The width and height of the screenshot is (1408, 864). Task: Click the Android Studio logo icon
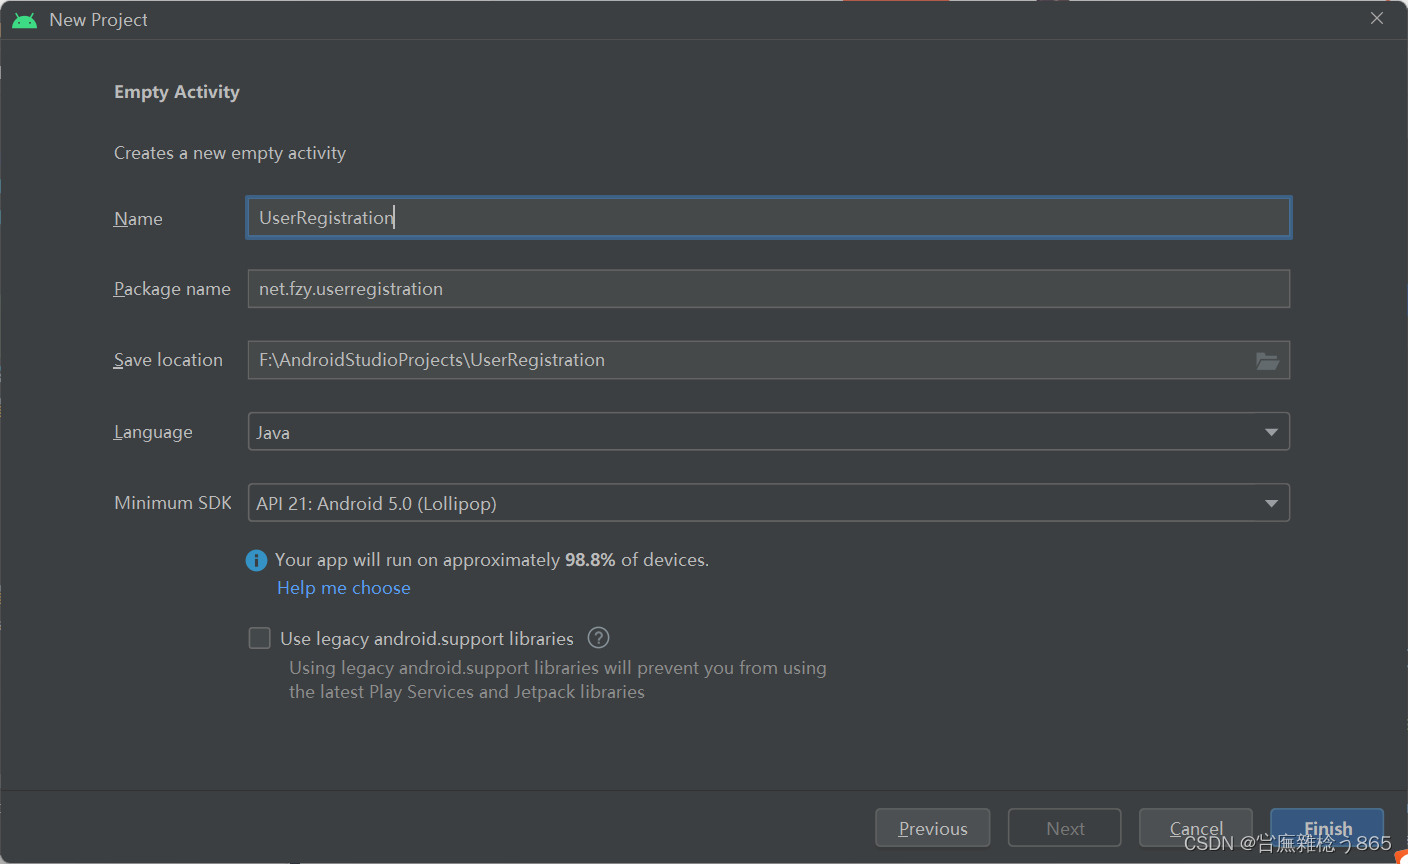point(25,20)
